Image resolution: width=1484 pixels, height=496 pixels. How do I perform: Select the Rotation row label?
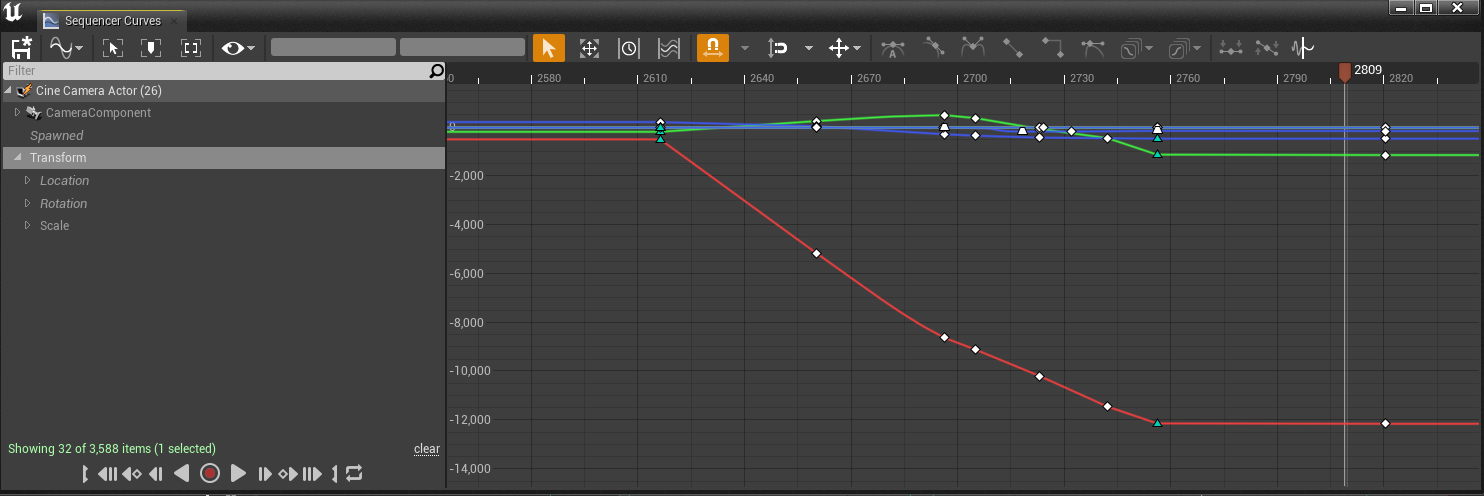click(x=63, y=204)
